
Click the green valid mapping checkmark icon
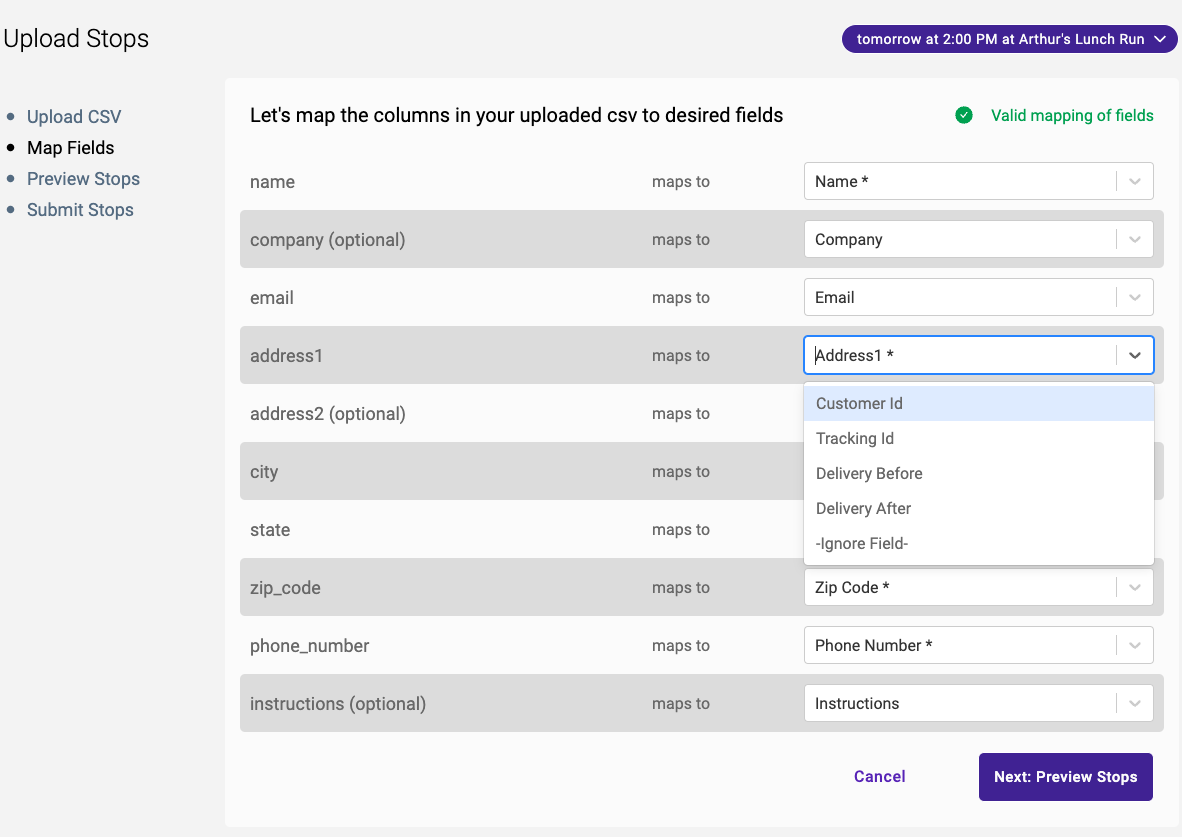coord(963,115)
